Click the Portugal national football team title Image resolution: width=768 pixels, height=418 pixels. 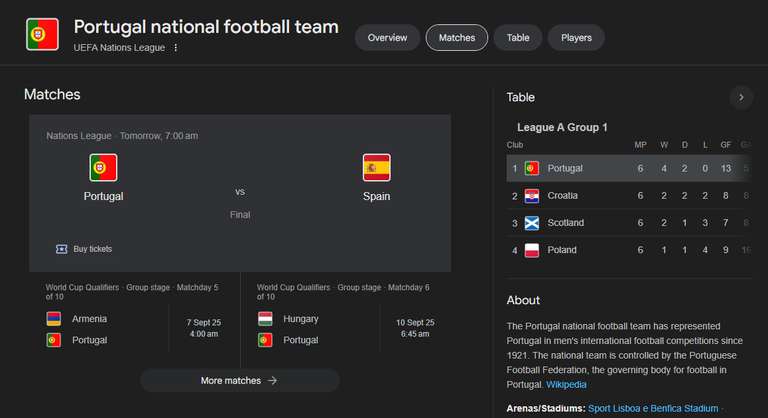206,27
